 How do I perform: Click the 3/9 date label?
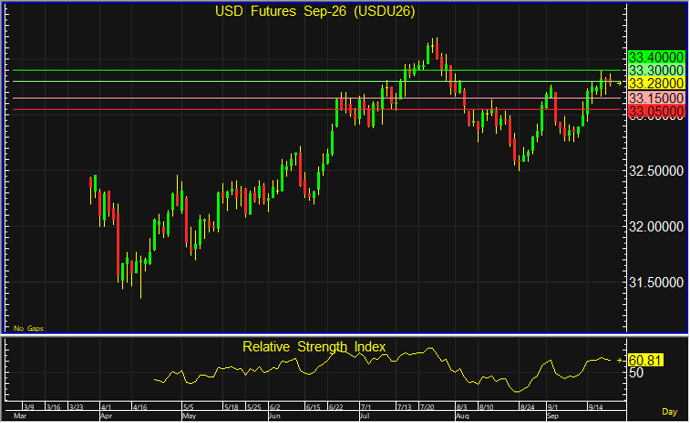click(x=29, y=407)
